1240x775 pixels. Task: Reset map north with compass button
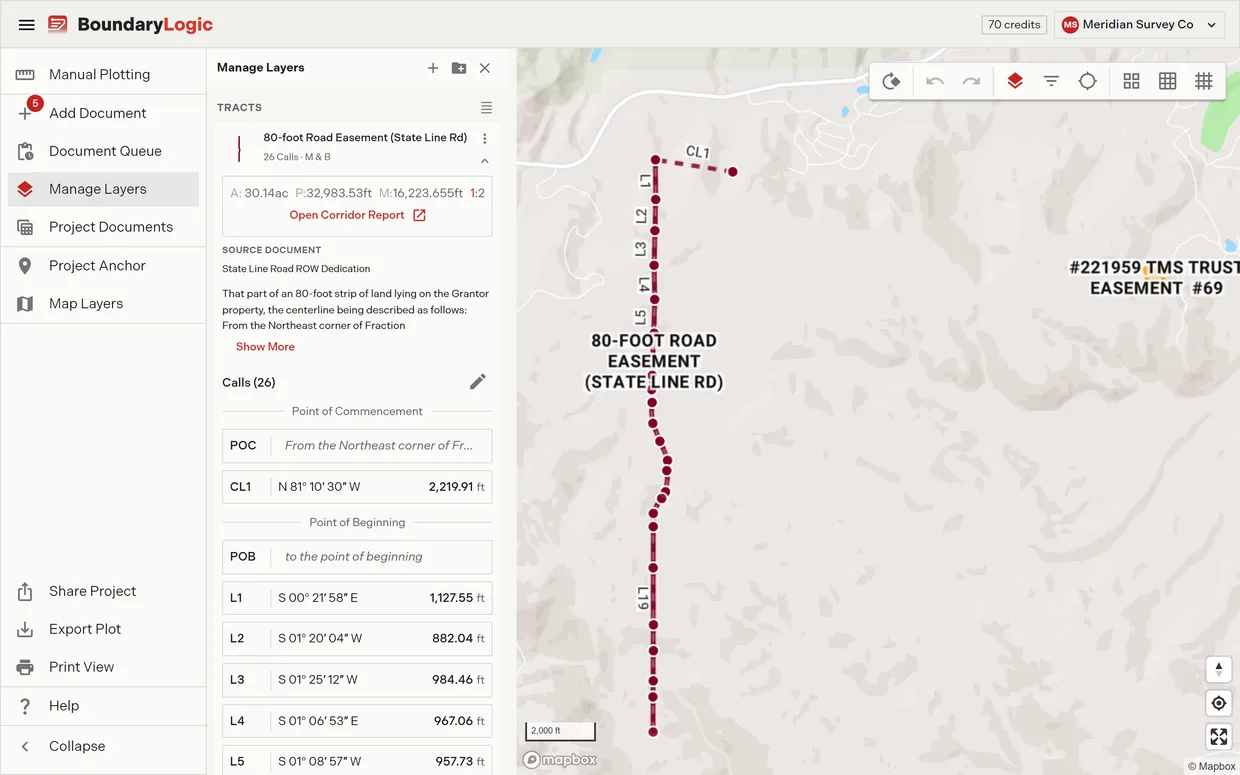click(x=1218, y=669)
